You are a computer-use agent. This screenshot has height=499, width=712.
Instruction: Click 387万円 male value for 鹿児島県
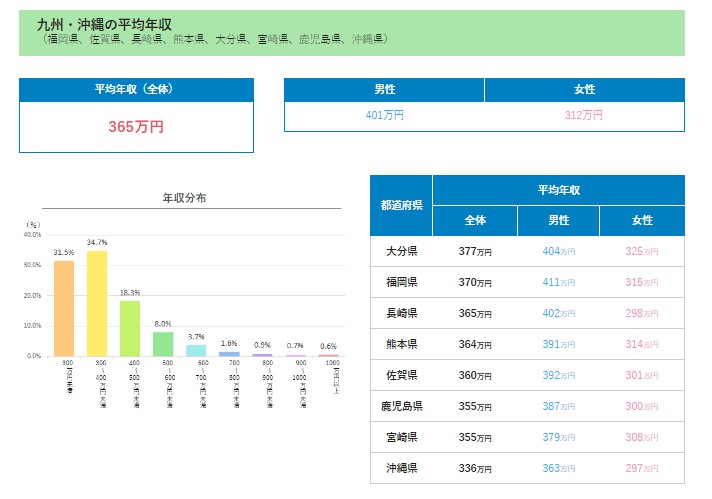pos(559,406)
